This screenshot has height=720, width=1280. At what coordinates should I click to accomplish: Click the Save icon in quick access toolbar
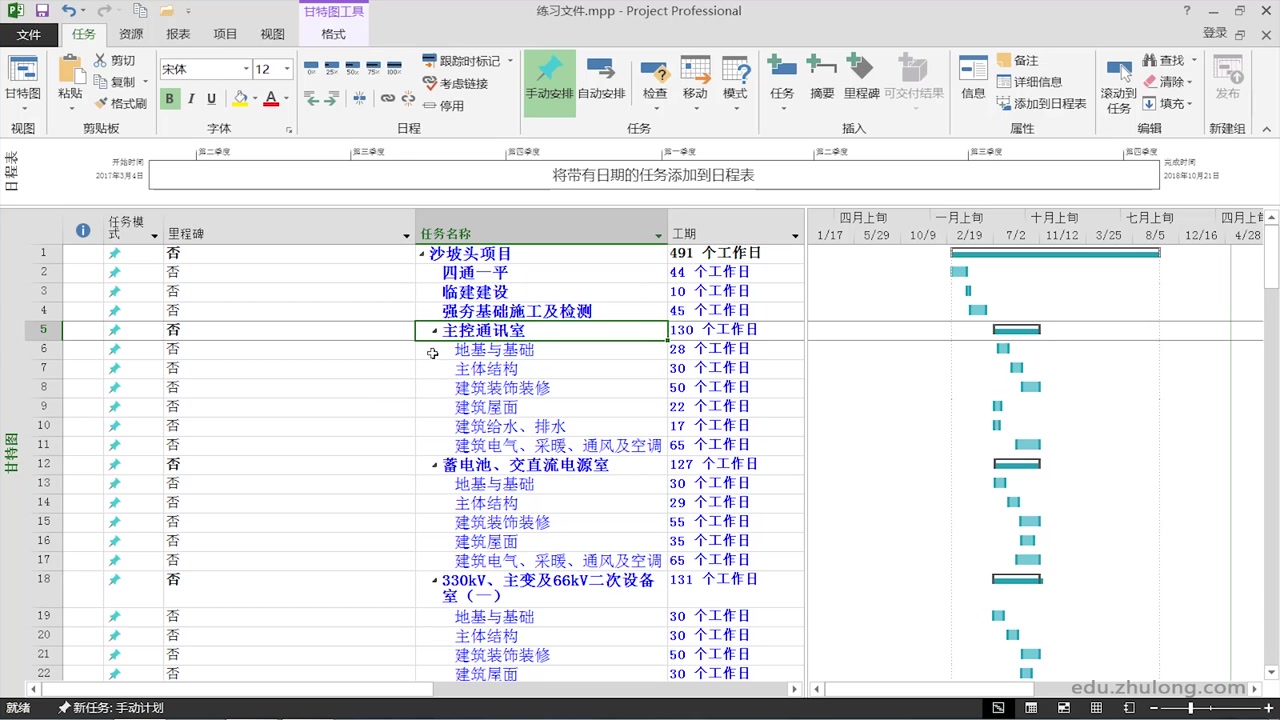click(x=42, y=11)
